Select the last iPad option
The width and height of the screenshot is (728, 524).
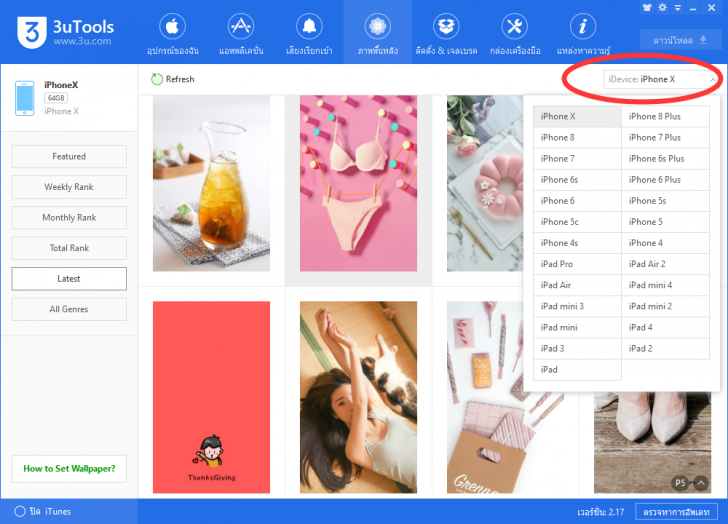click(x=577, y=369)
